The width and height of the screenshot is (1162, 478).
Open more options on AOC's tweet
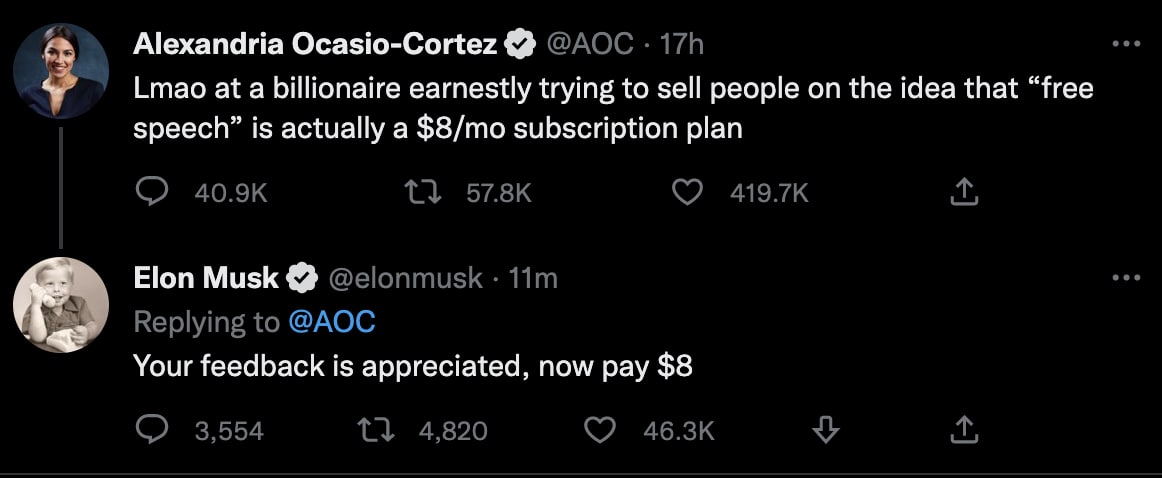pos(1126,44)
